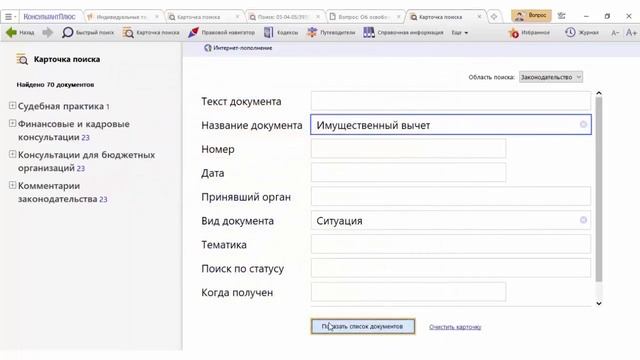Open Справочная информация
Image resolution: width=640 pixels, height=360 pixels.
point(403,32)
